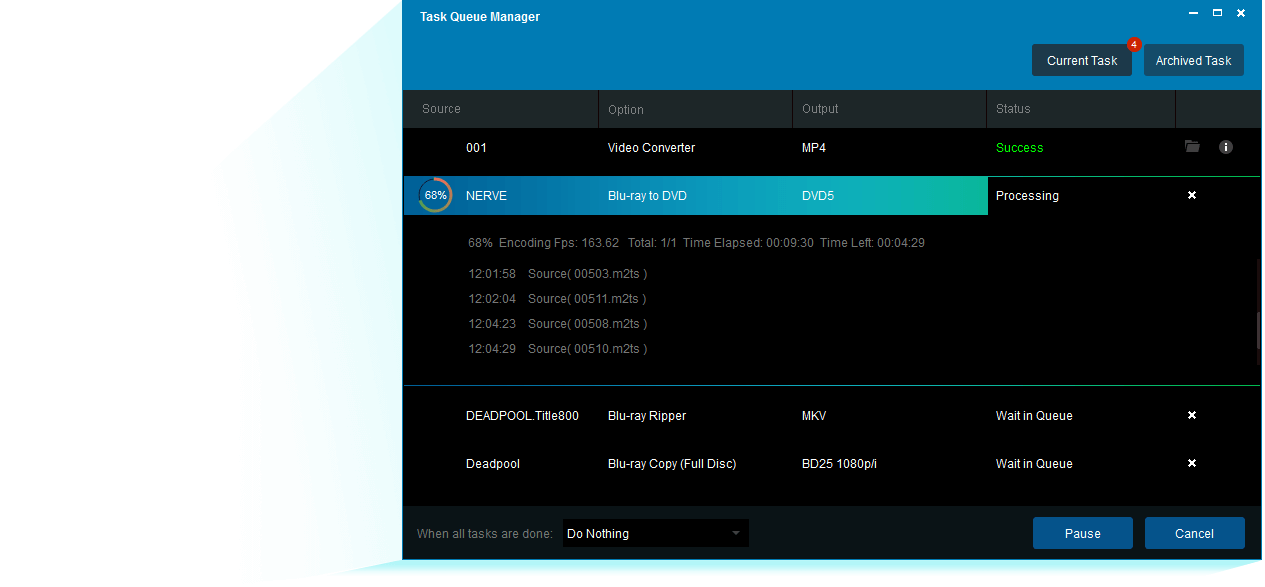Click the MKV output cell
Viewport: 1265px width, 587px height.
(814, 416)
